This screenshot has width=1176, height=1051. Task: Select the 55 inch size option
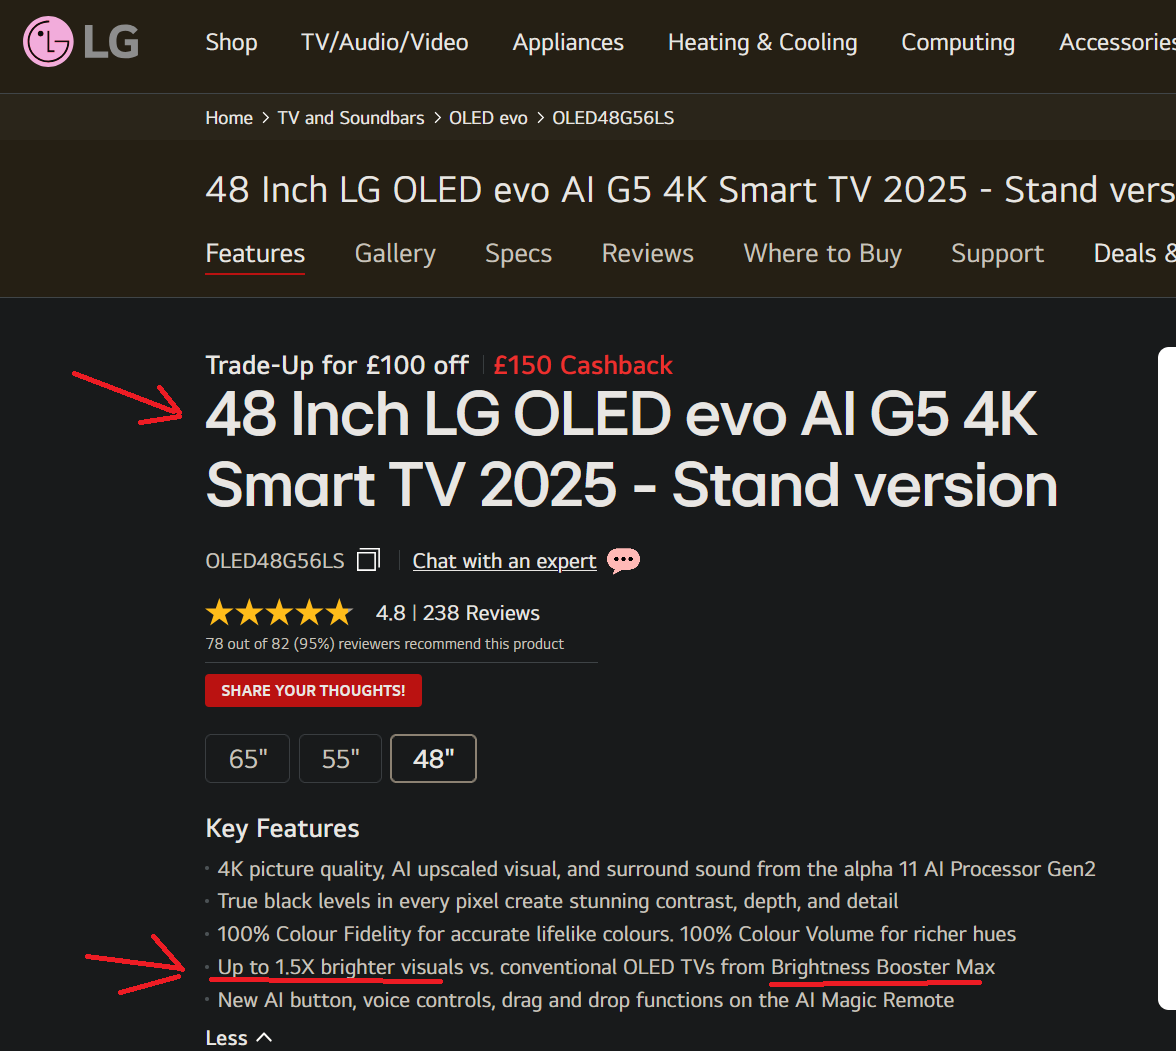(x=340, y=758)
